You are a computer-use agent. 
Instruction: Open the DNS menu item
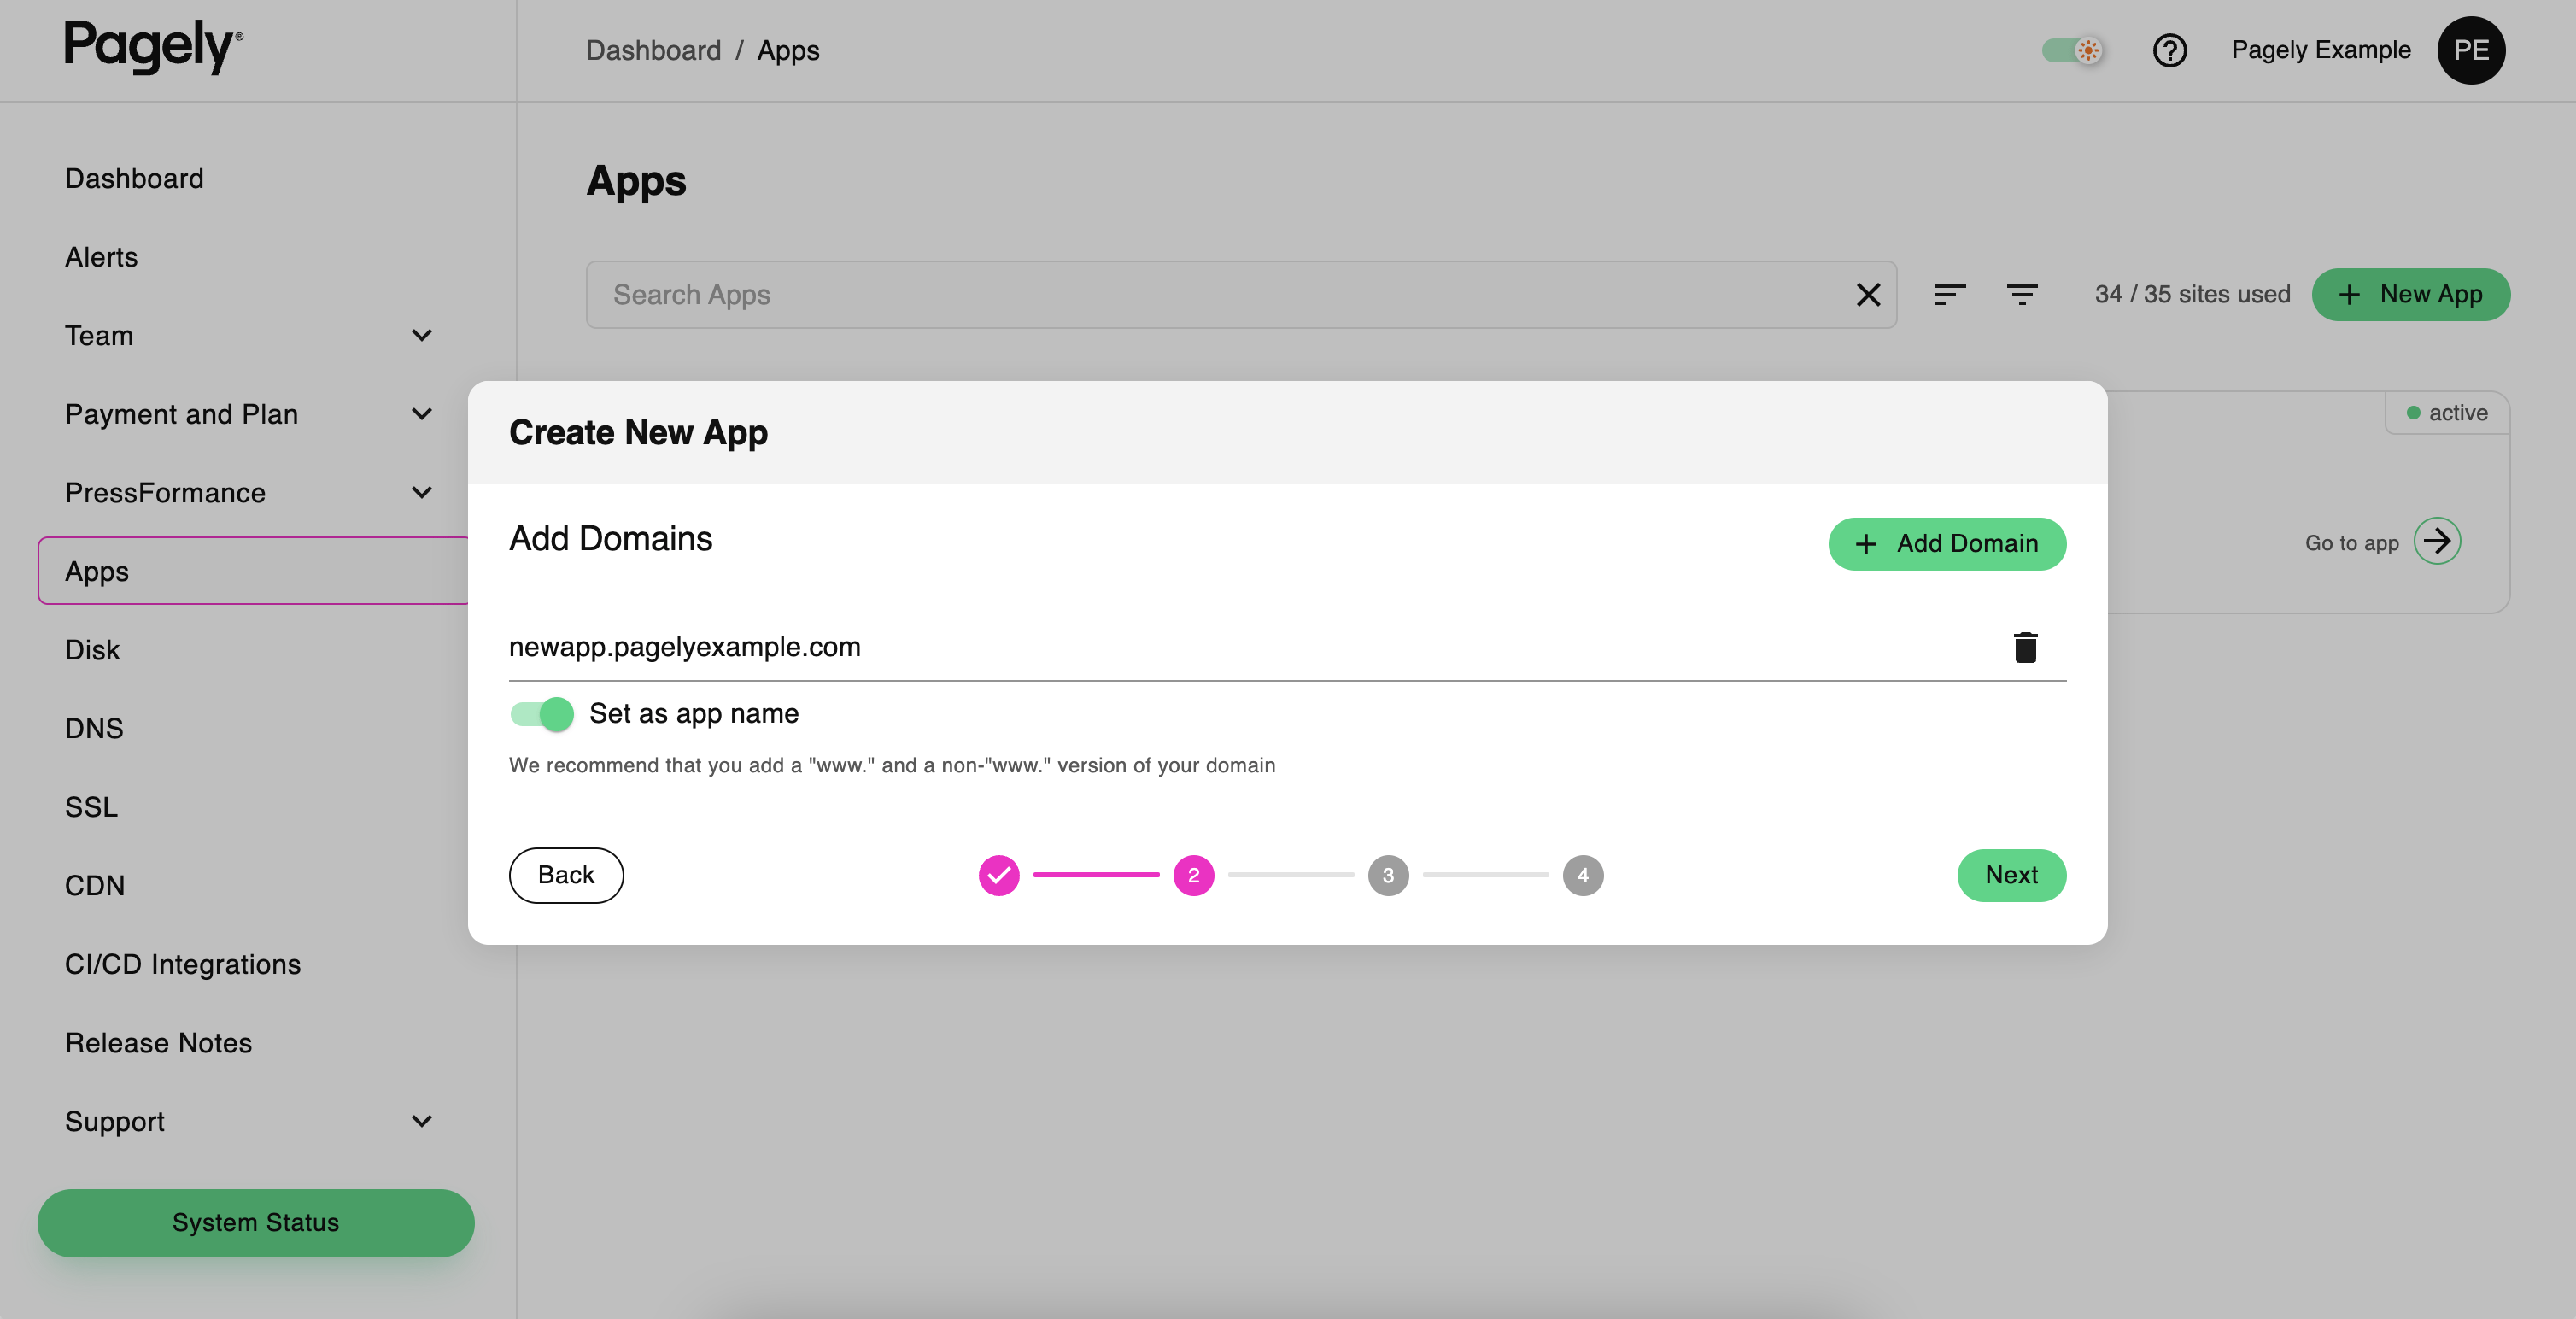(x=94, y=728)
